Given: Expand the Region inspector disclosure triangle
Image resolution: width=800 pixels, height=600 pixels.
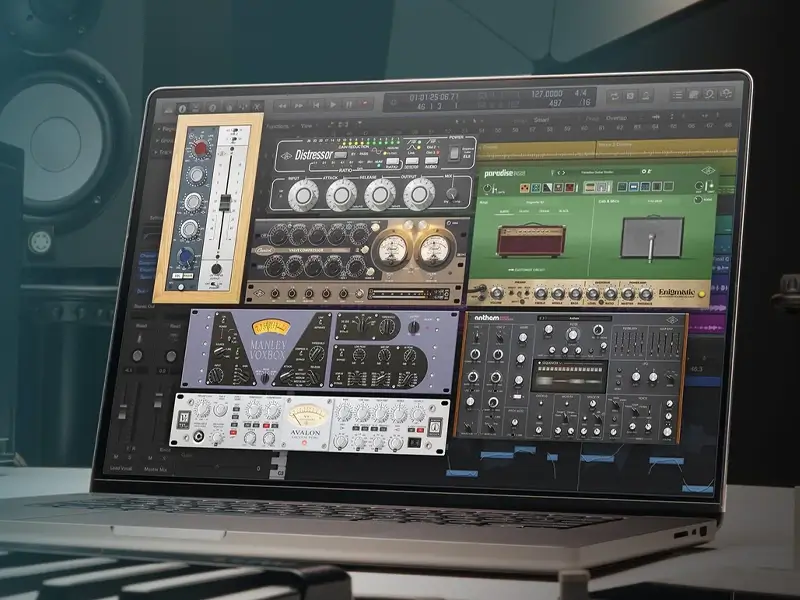Looking at the screenshot, I should (x=160, y=130).
